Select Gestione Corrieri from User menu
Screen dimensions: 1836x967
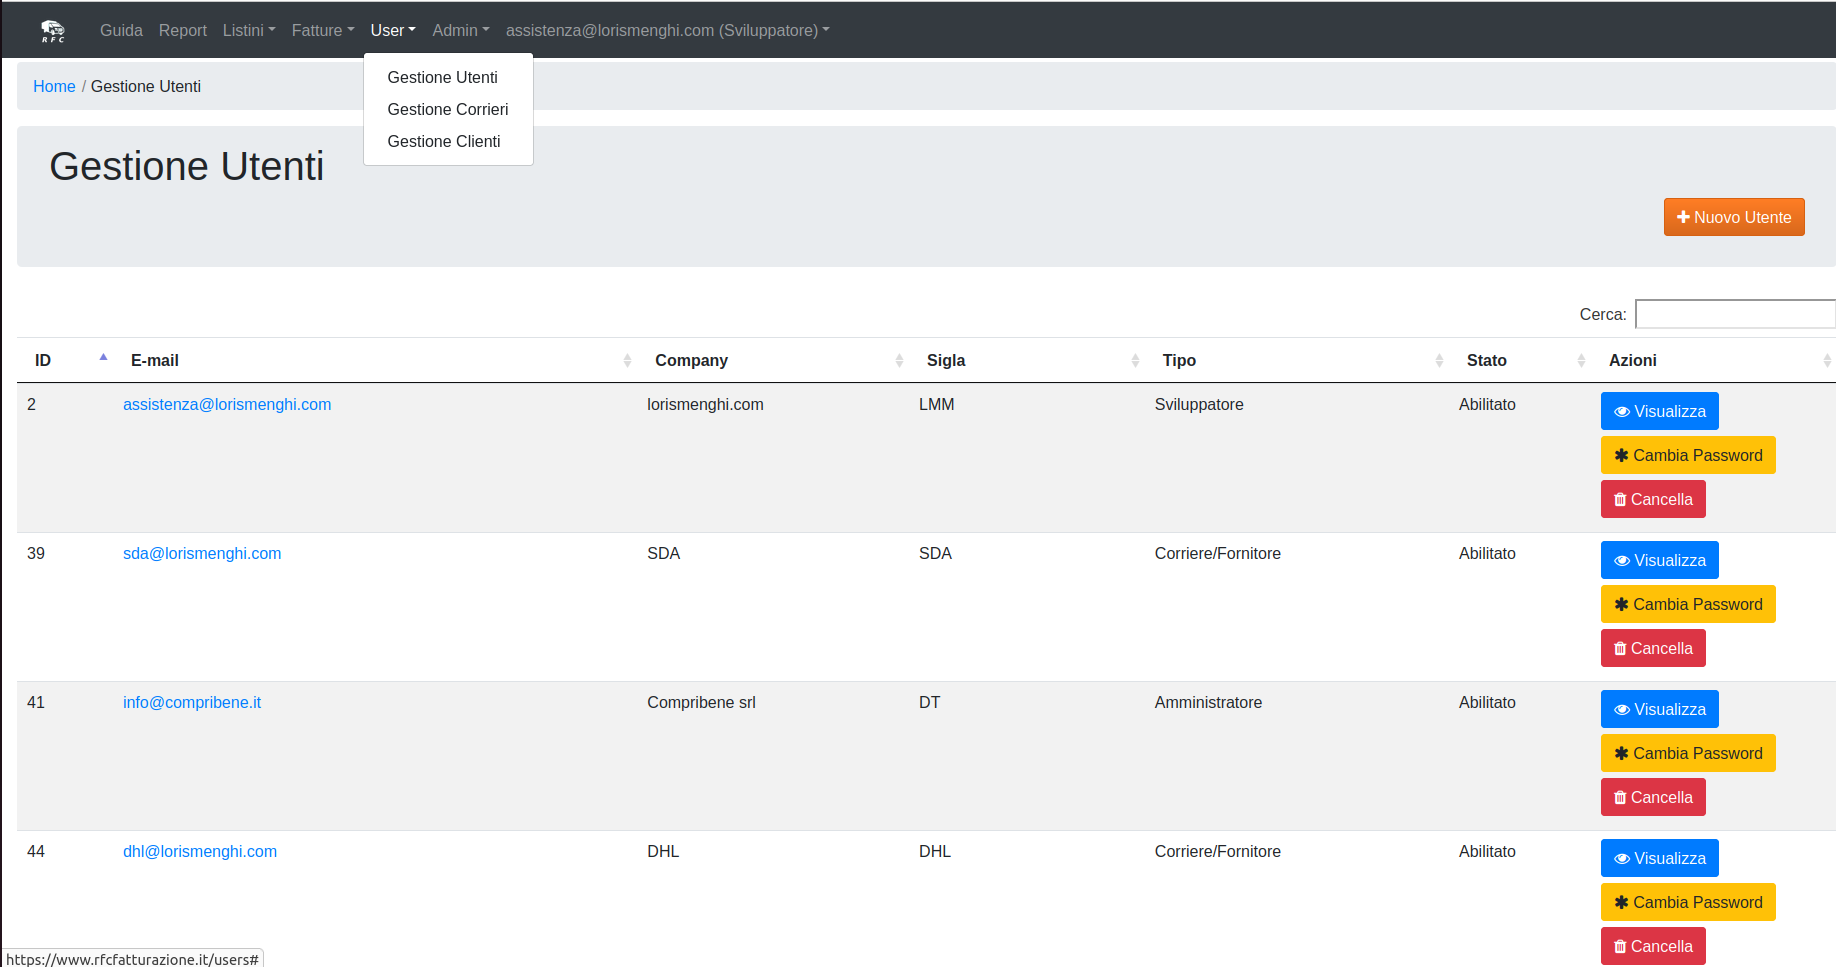click(447, 109)
